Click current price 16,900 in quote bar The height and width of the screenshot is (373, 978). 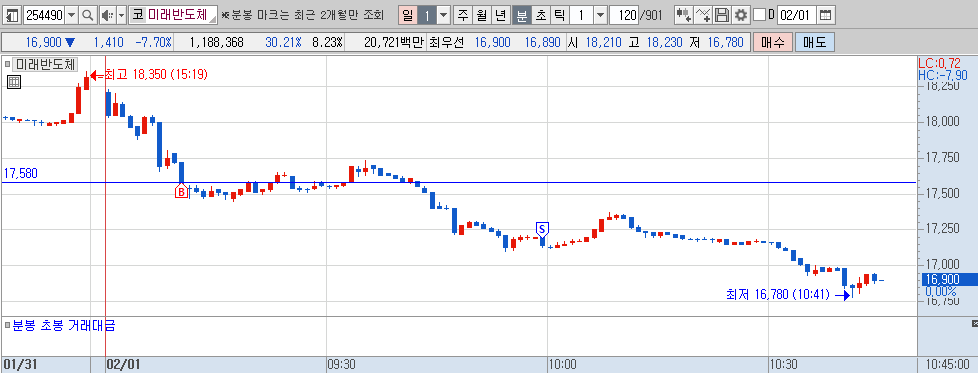point(44,42)
